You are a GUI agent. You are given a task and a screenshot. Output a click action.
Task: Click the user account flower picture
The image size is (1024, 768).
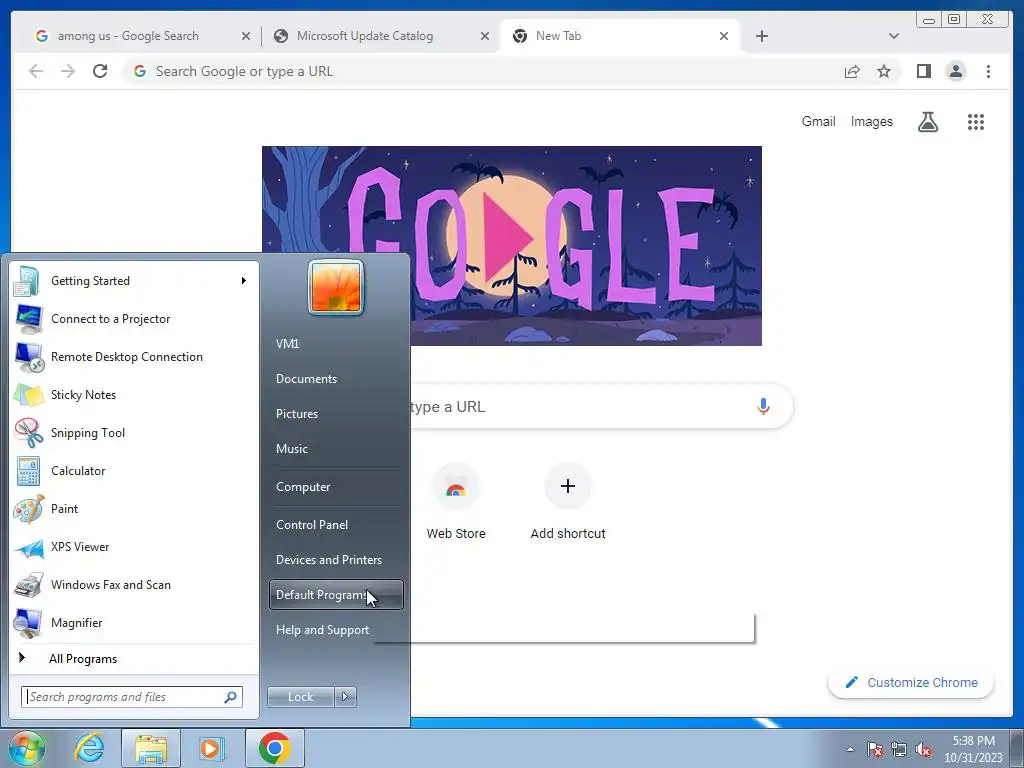coord(336,287)
